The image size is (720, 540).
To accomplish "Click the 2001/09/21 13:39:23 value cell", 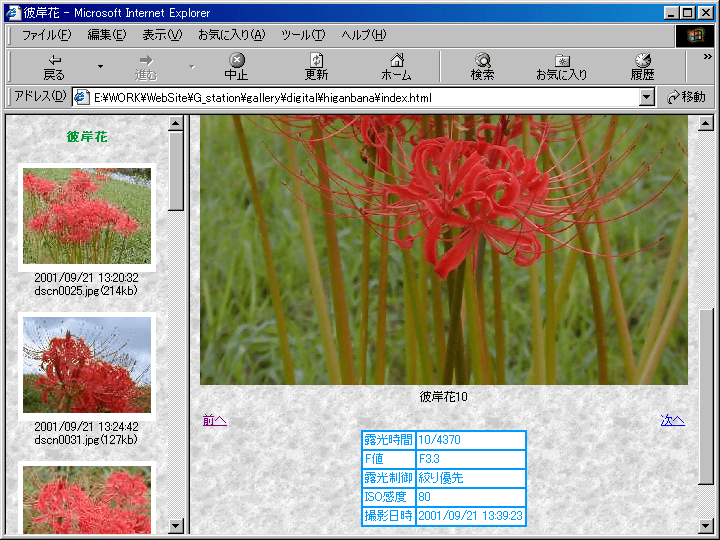I will point(471,516).
